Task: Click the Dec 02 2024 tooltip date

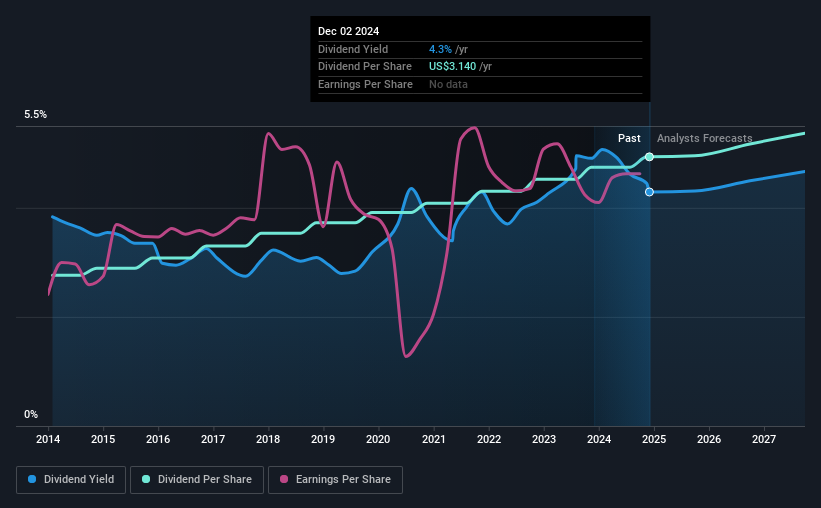Action: [x=348, y=31]
